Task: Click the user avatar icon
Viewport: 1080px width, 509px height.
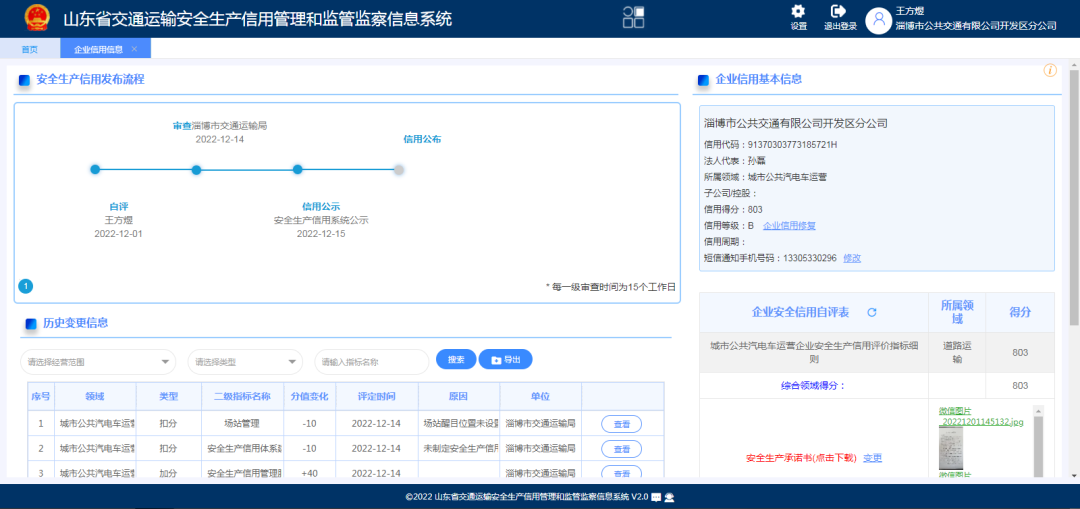Action: tap(878, 19)
